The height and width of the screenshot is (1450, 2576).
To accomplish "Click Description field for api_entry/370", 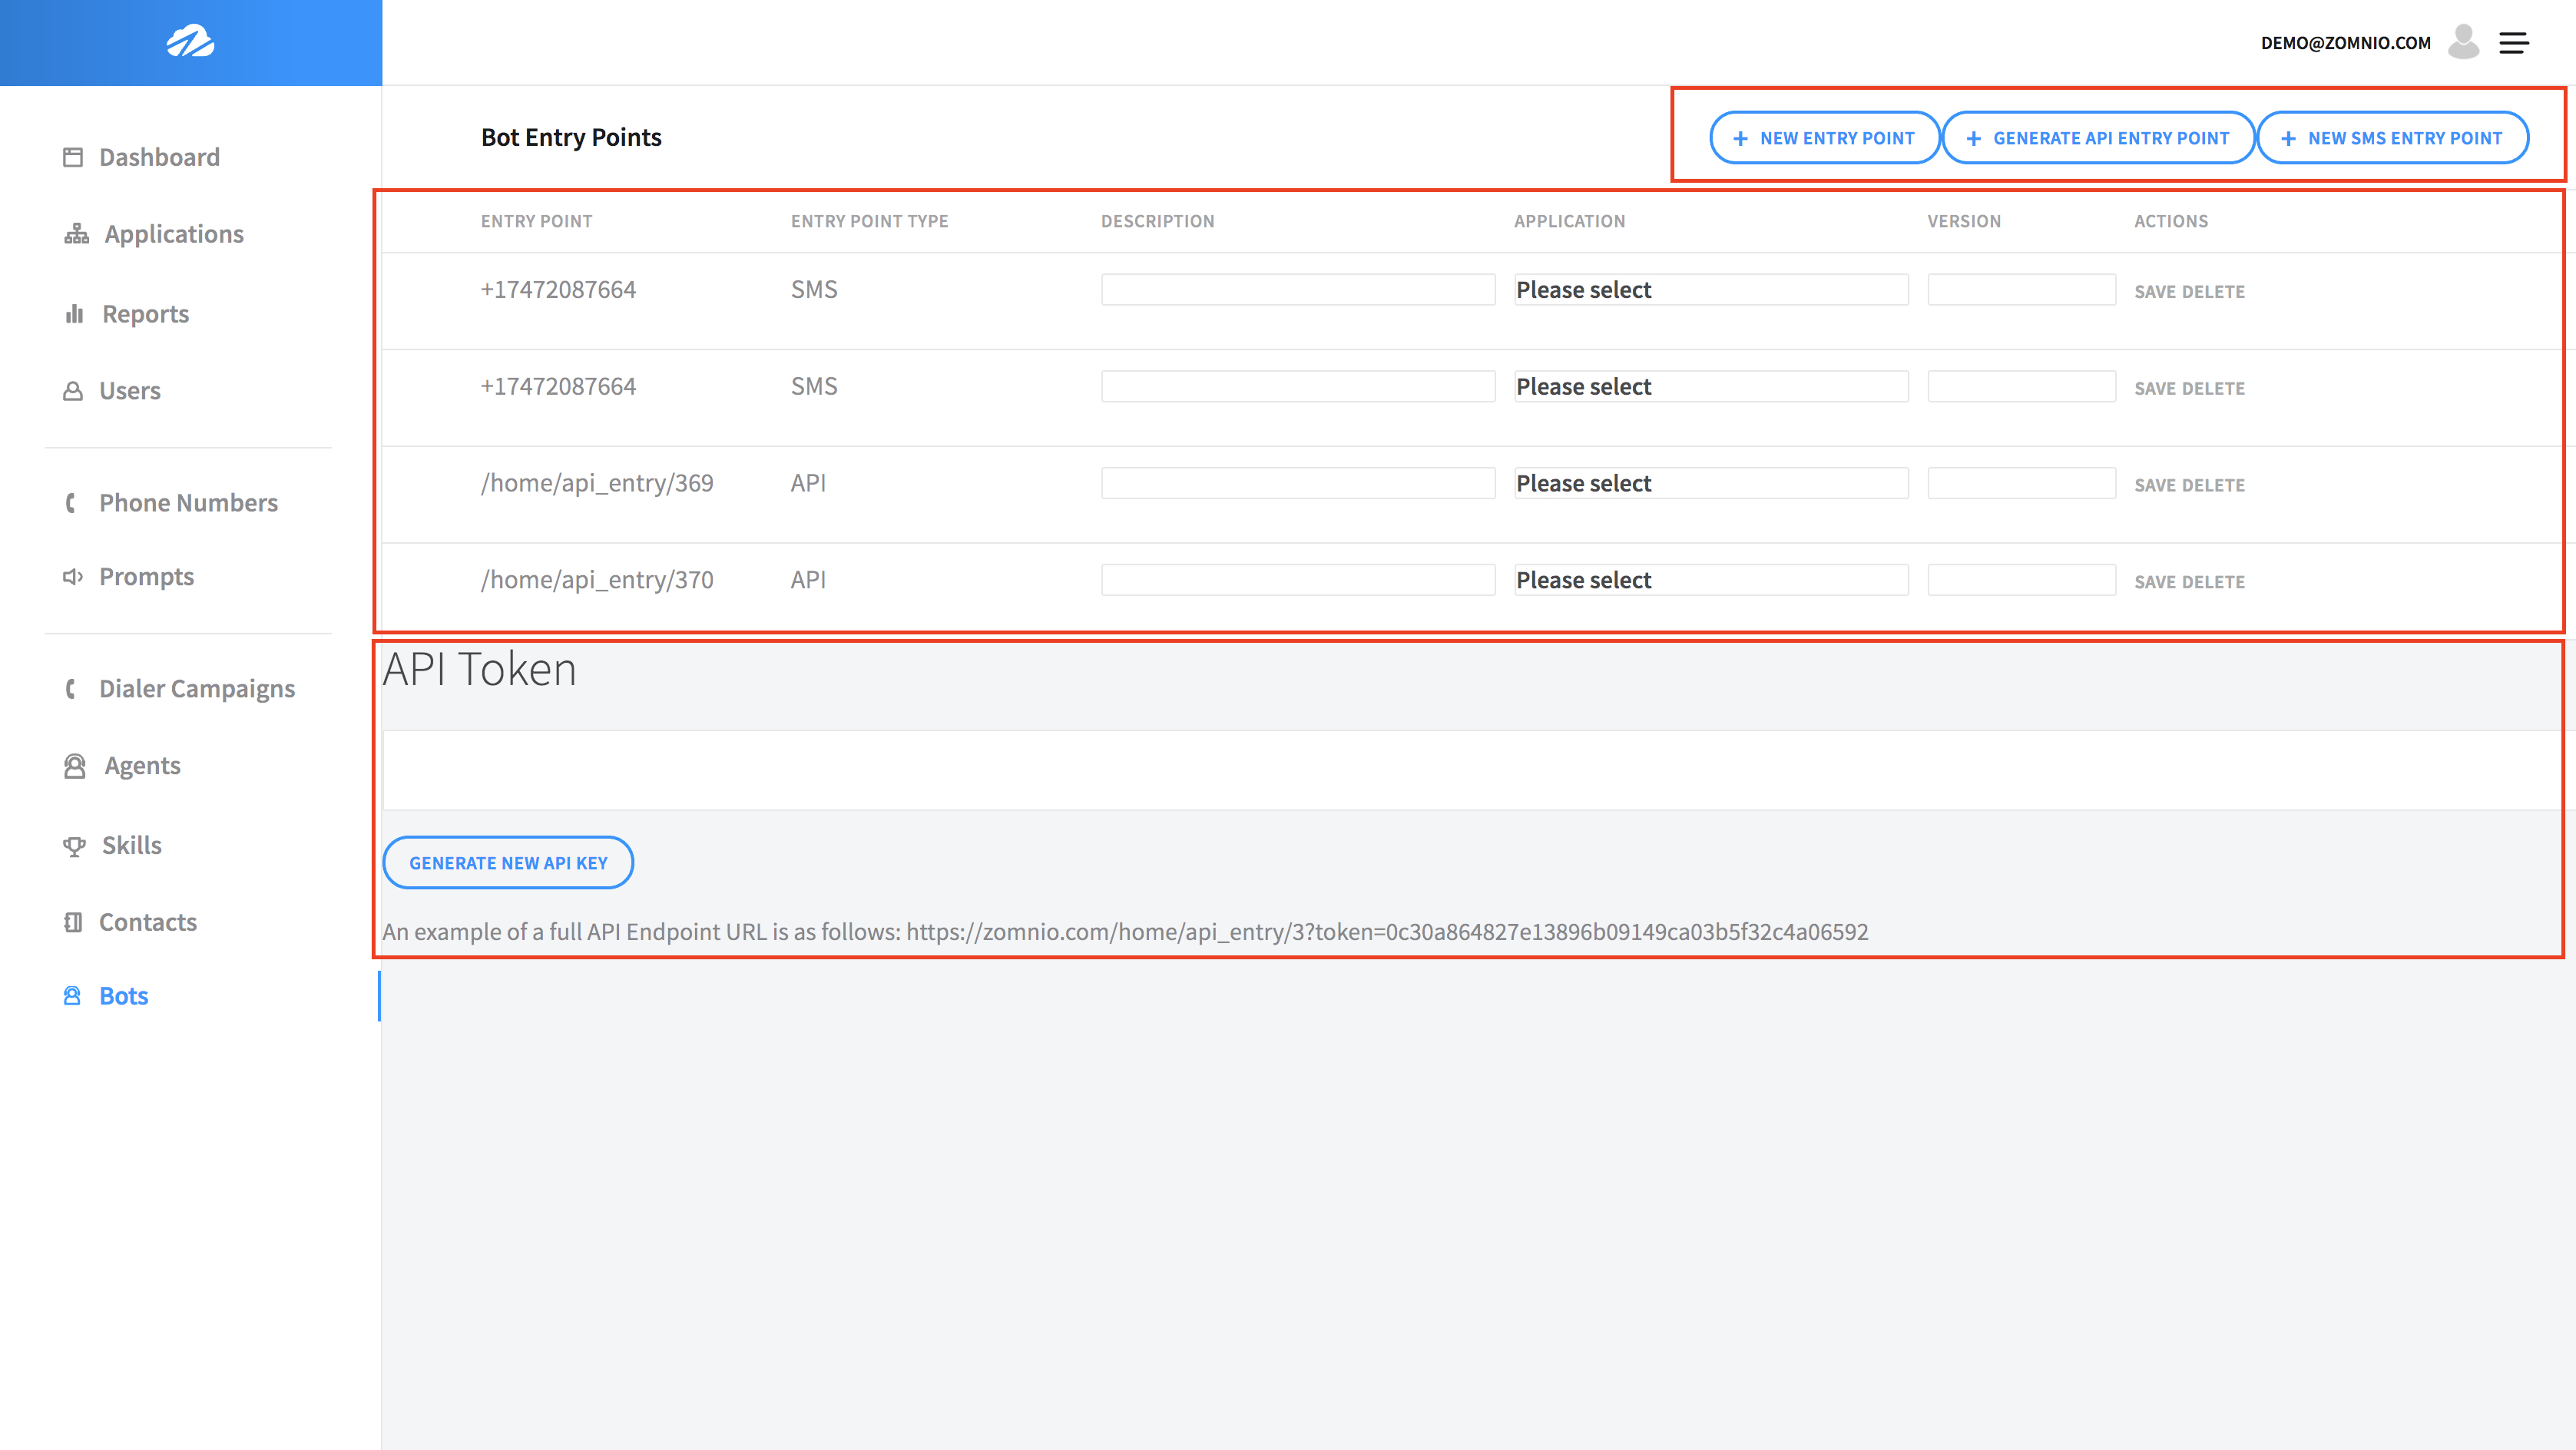I will (1298, 581).
